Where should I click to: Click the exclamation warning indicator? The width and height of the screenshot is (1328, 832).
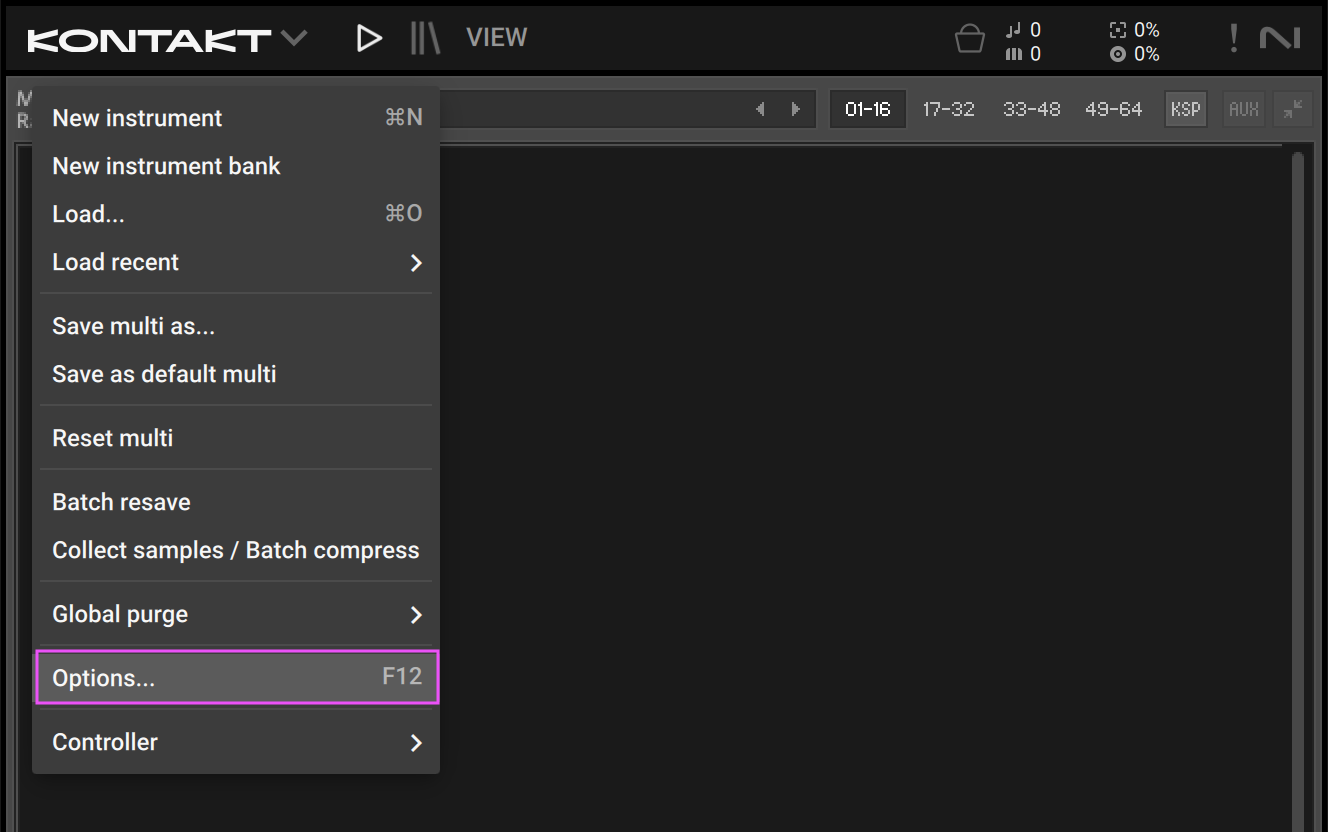1234,37
